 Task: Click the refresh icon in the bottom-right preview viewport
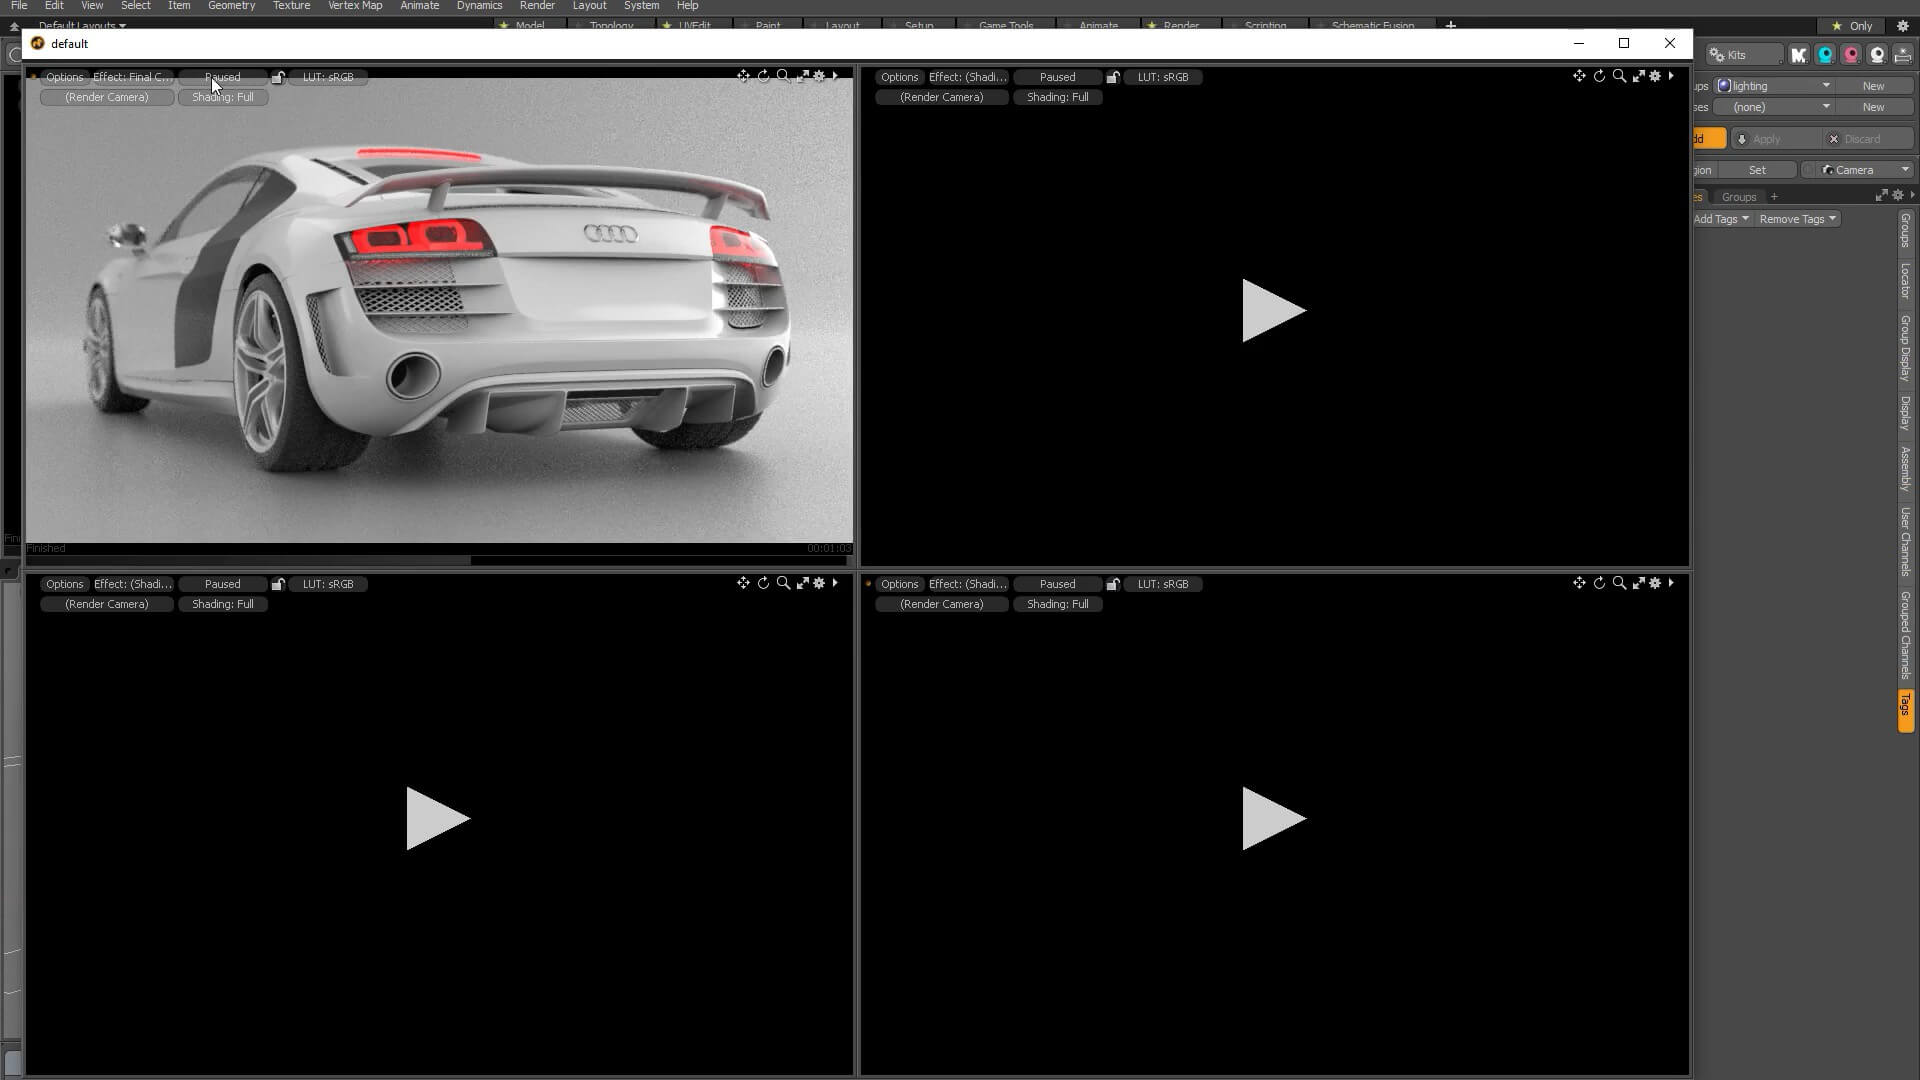pyautogui.click(x=1599, y=583)
